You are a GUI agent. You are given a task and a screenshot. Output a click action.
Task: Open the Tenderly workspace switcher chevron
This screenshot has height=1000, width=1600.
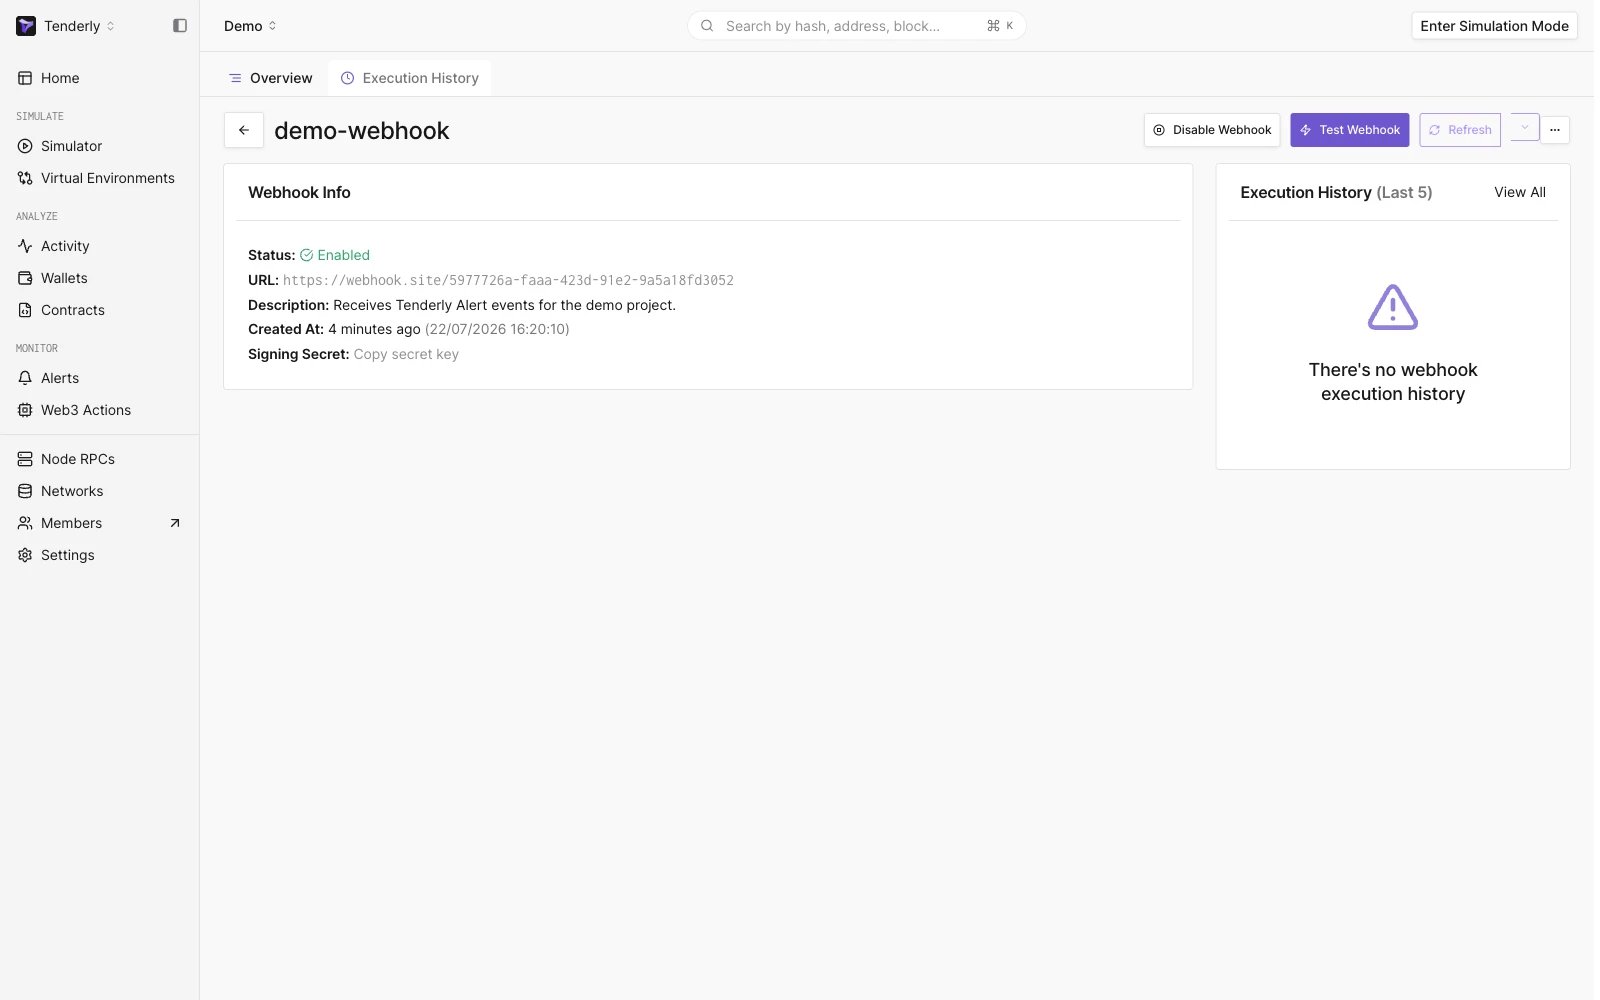tap(110, 26)
